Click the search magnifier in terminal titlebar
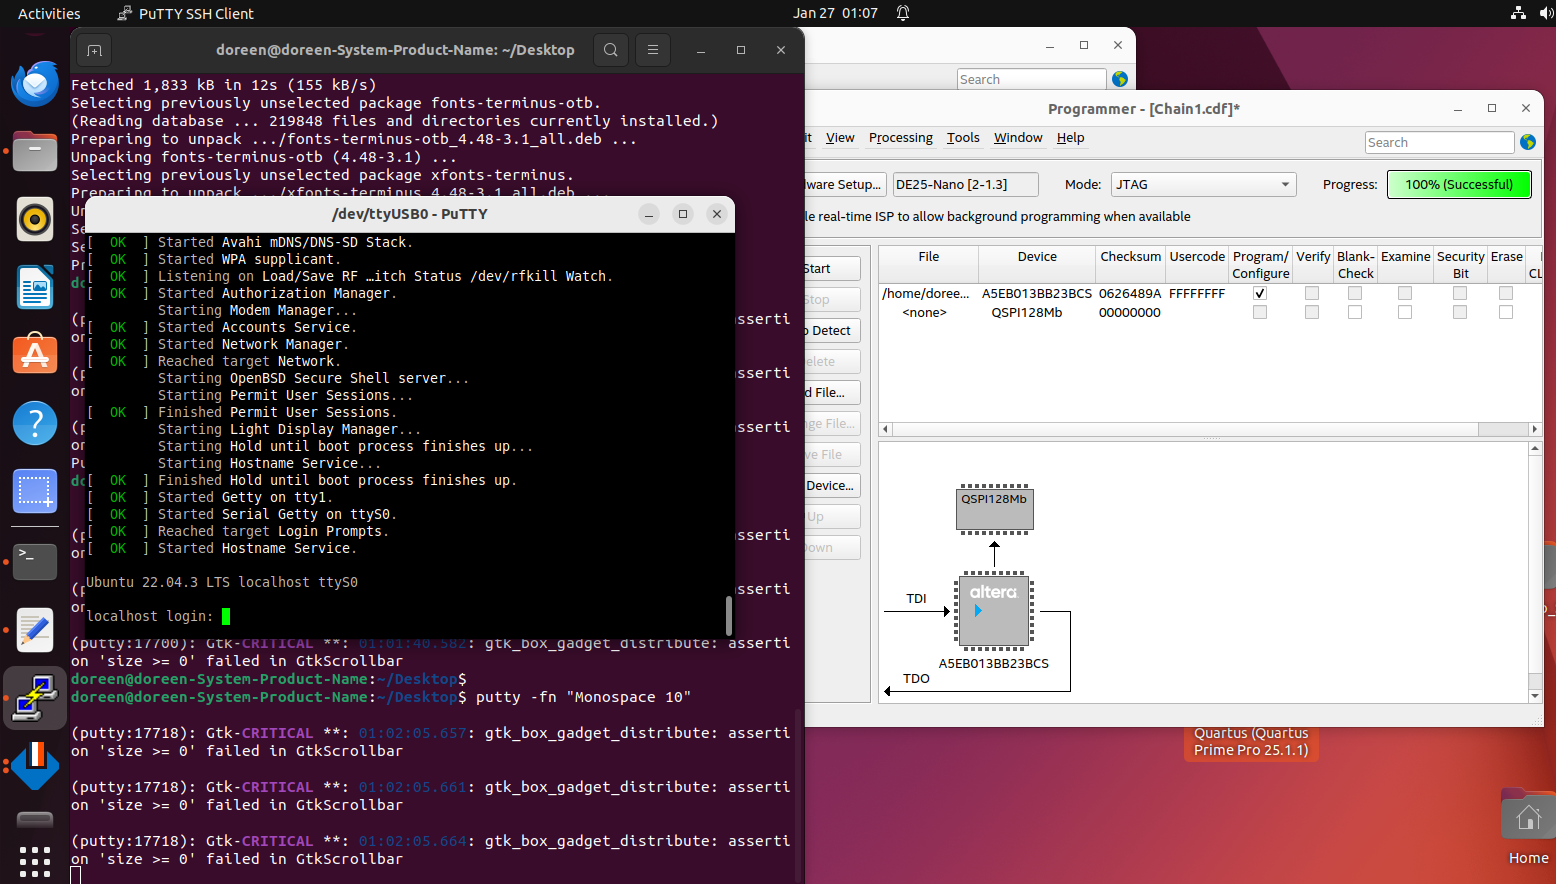Viewport: 1556px width, 884px height. click(x=611, y=49)
